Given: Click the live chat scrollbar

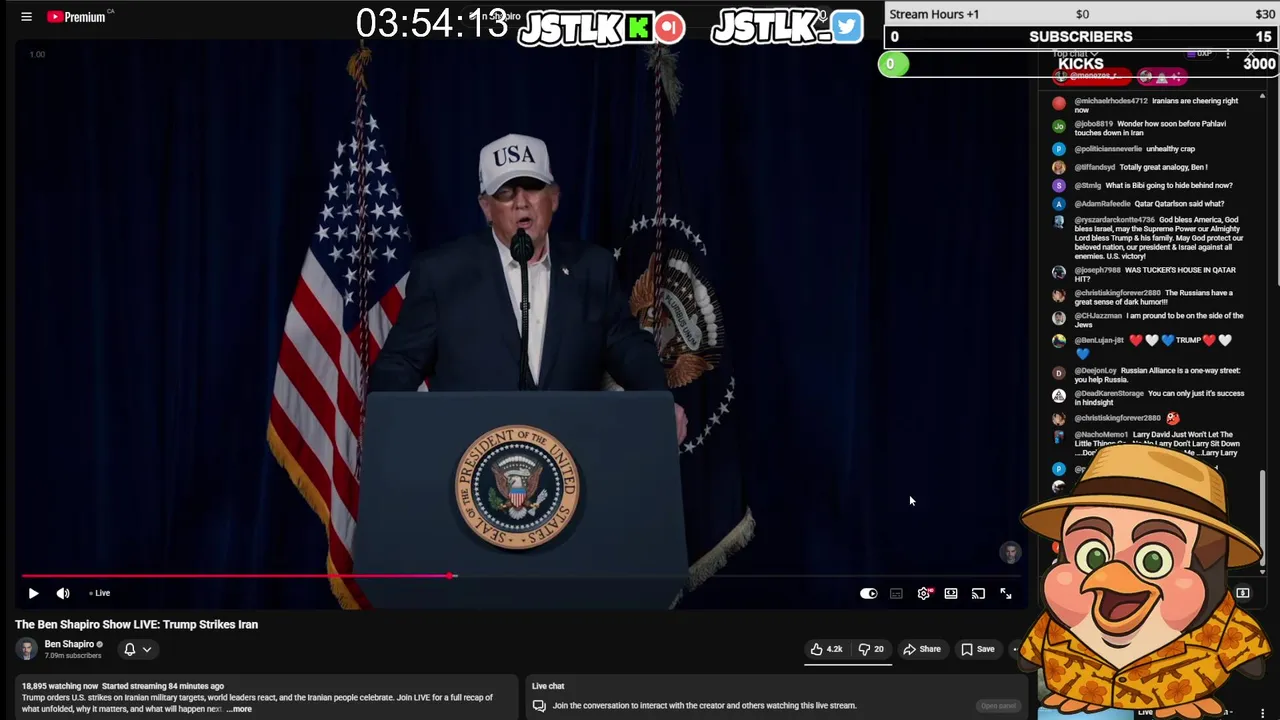Looking at the screenshot, I should pos(1262,520).
